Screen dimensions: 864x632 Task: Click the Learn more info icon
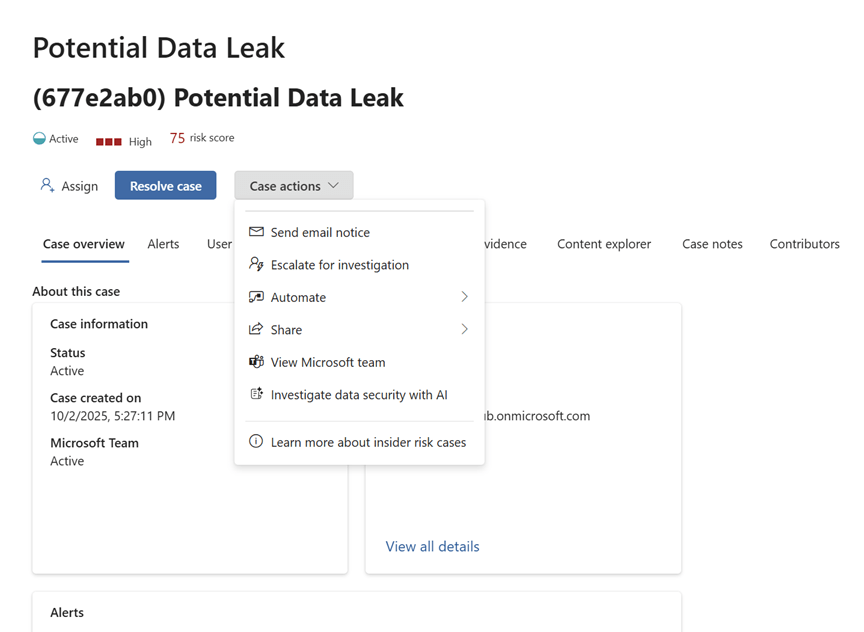pos(256,442)
